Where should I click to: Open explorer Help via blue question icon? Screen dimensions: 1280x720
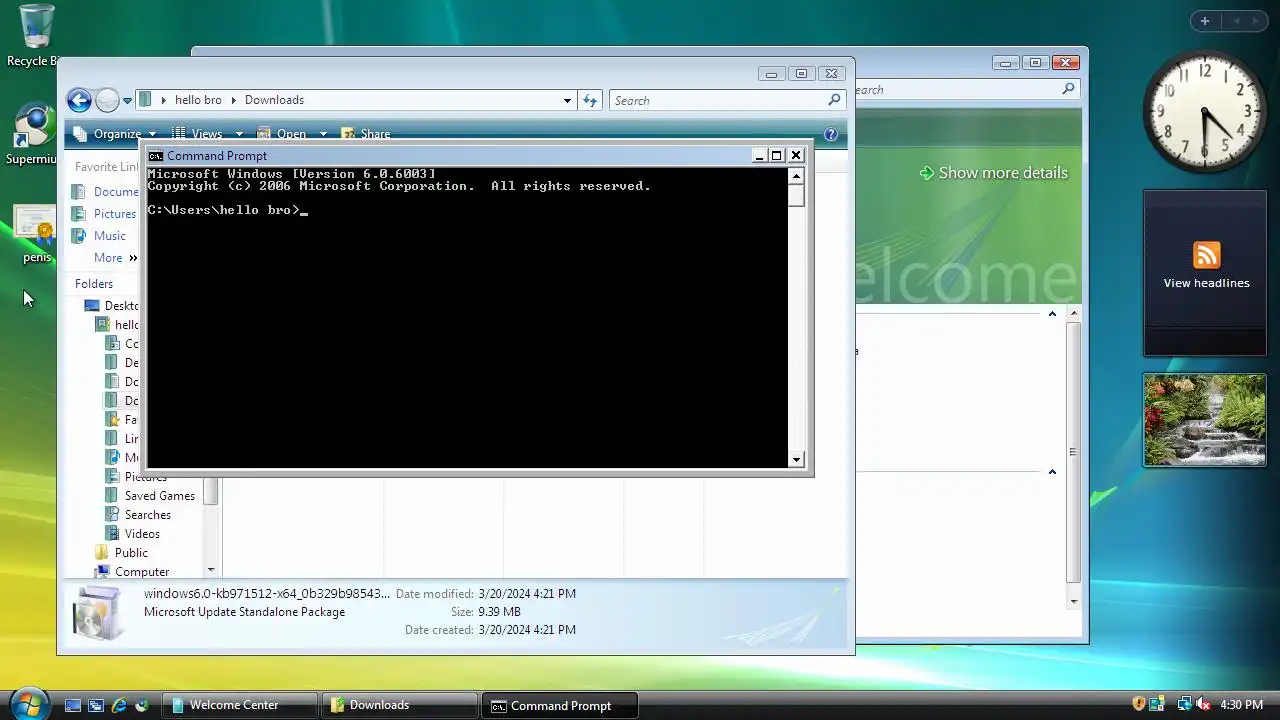coord(830,134)
